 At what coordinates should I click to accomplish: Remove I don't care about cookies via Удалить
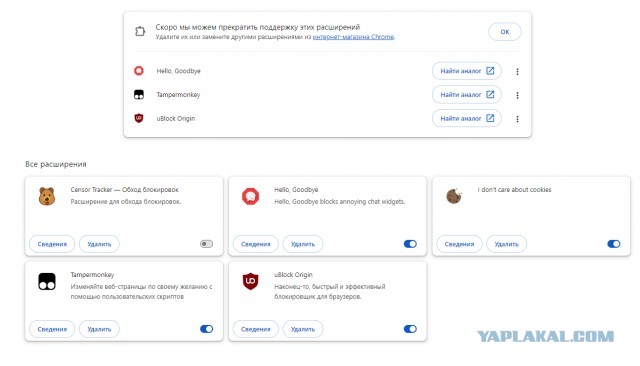tap(507, 244)
